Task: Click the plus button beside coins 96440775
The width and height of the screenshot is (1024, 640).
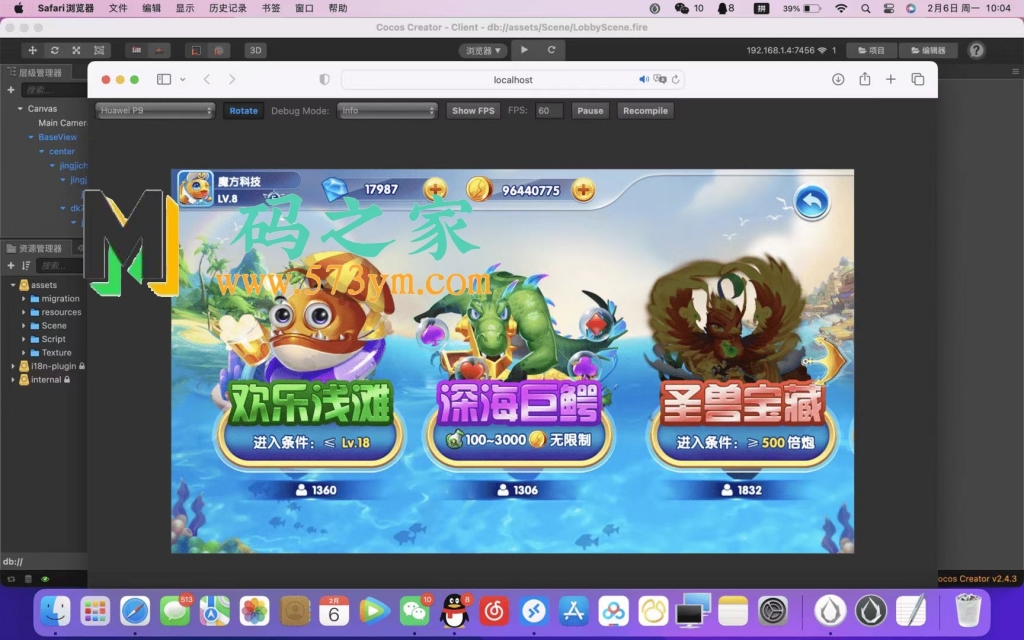Action: 583,190
